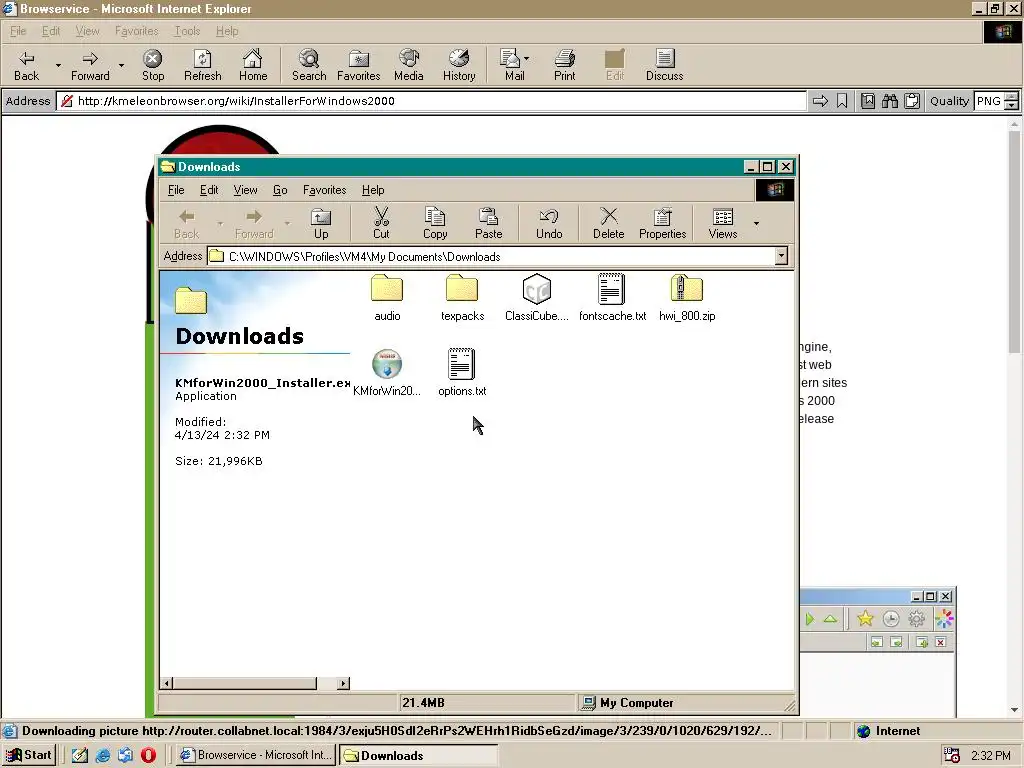The width and height of the screenshot is (1024, 768).
Task: Click the gear settings icon in the background window
Action: coord(917,618)
